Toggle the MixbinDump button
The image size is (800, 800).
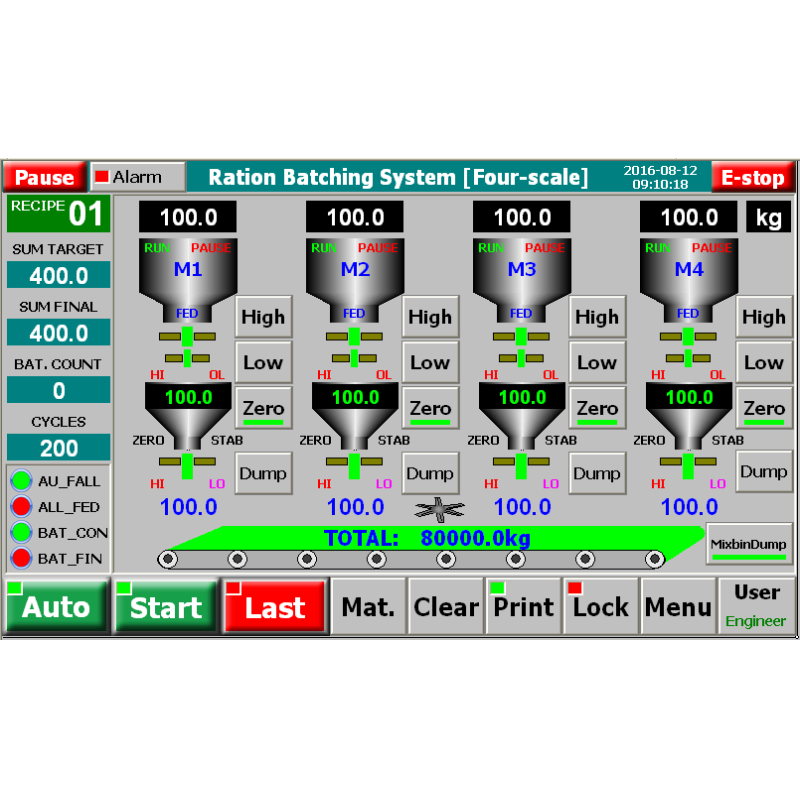[749, 544]
